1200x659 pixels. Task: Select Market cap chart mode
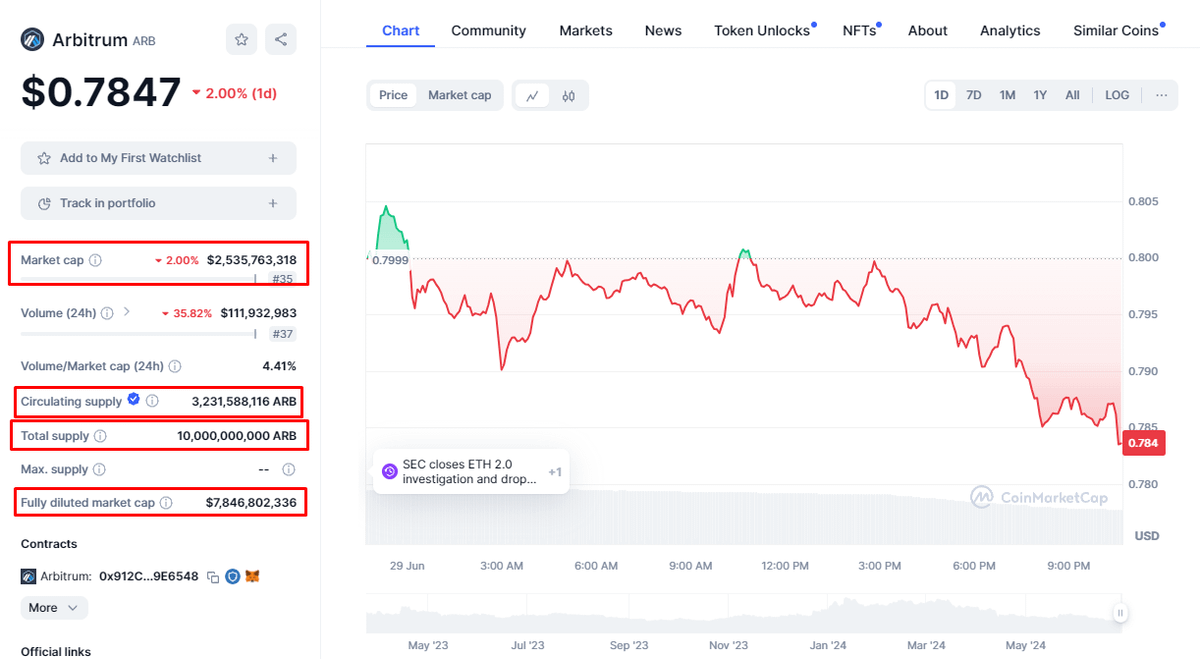pyautogui.click(x=460, y=95)
